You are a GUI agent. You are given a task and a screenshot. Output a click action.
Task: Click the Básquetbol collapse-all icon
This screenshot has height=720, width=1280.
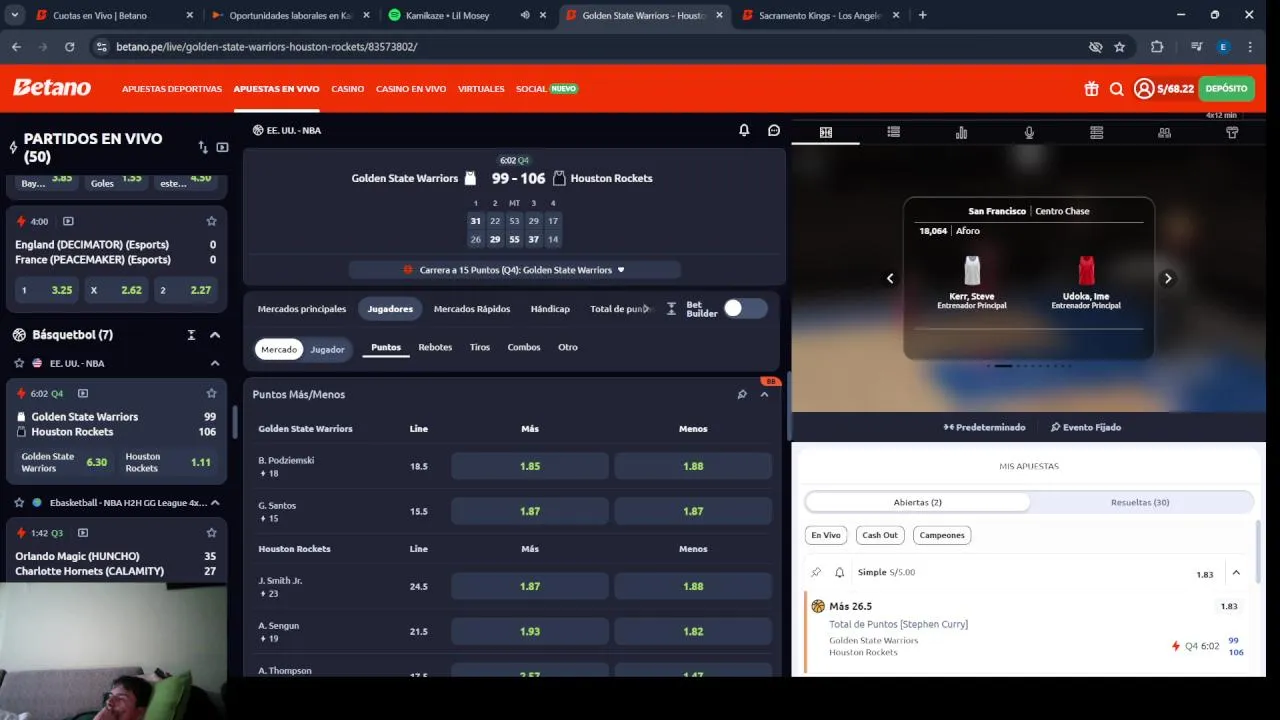point(191,335)
